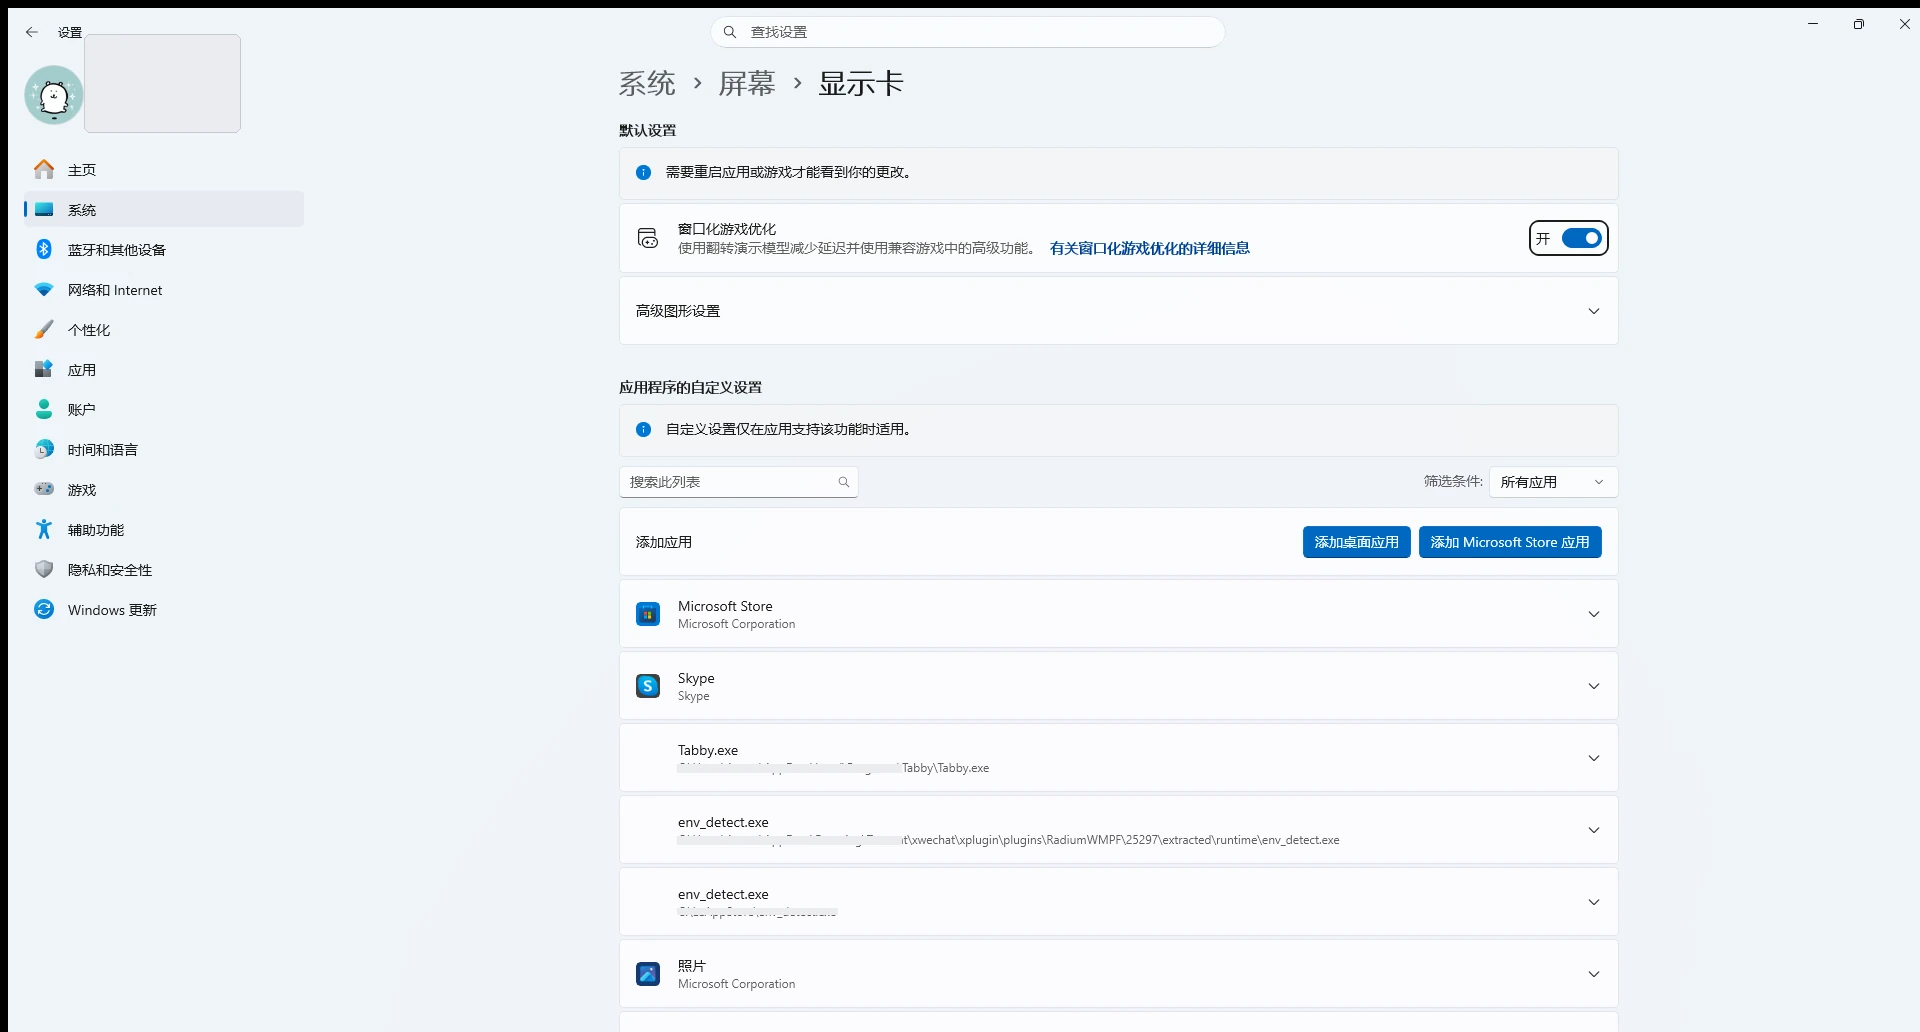This screenshot has height=1032, width=1920.
Task: Click the Skype app icon
Action: click(648, 686)
